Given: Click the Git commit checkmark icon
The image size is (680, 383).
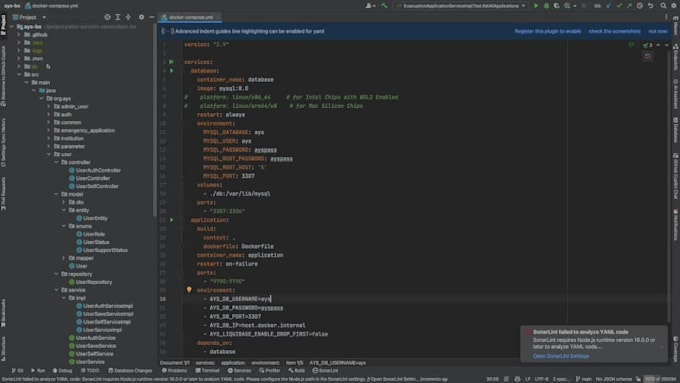Looking at the screenshot, I should [x=619, y=6].
